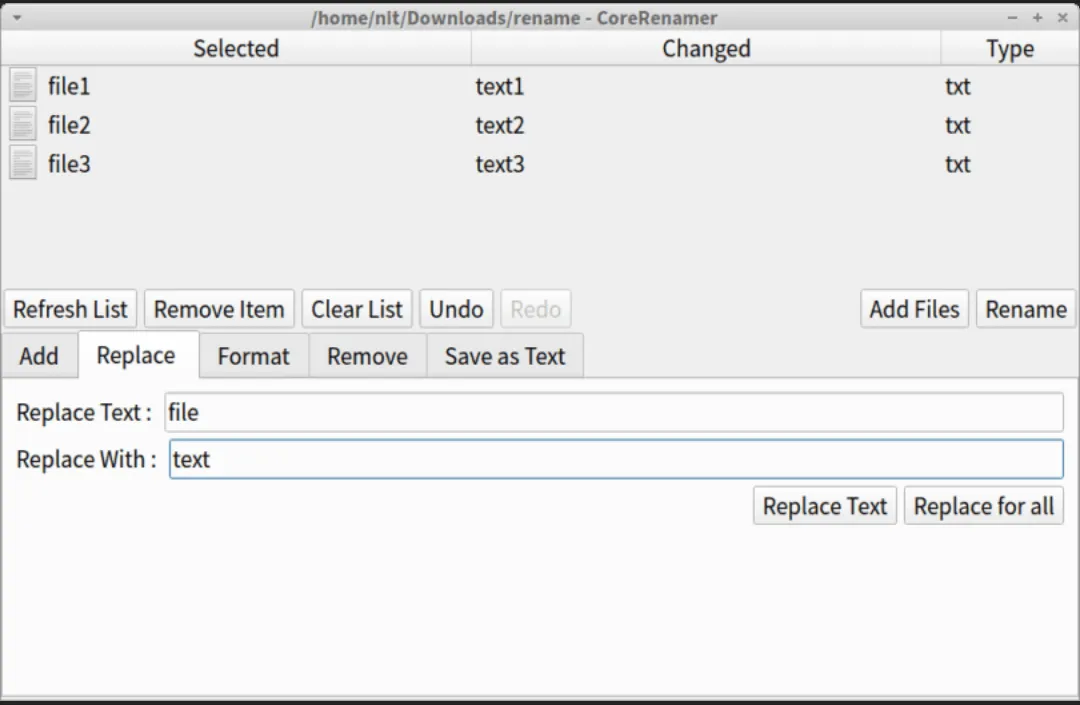Open the Save as Text tab
This screenshot has width=1080, height=705.
click(504, 355)
